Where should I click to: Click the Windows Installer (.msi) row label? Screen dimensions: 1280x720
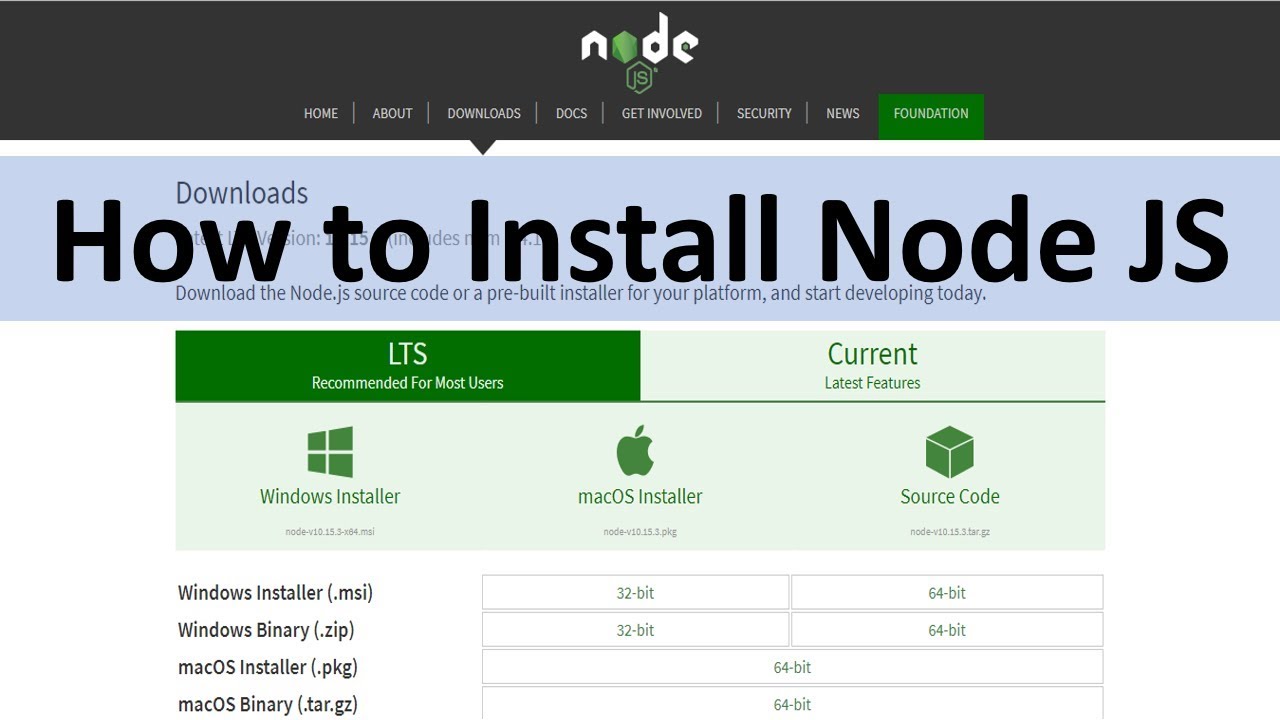point(275,593)
